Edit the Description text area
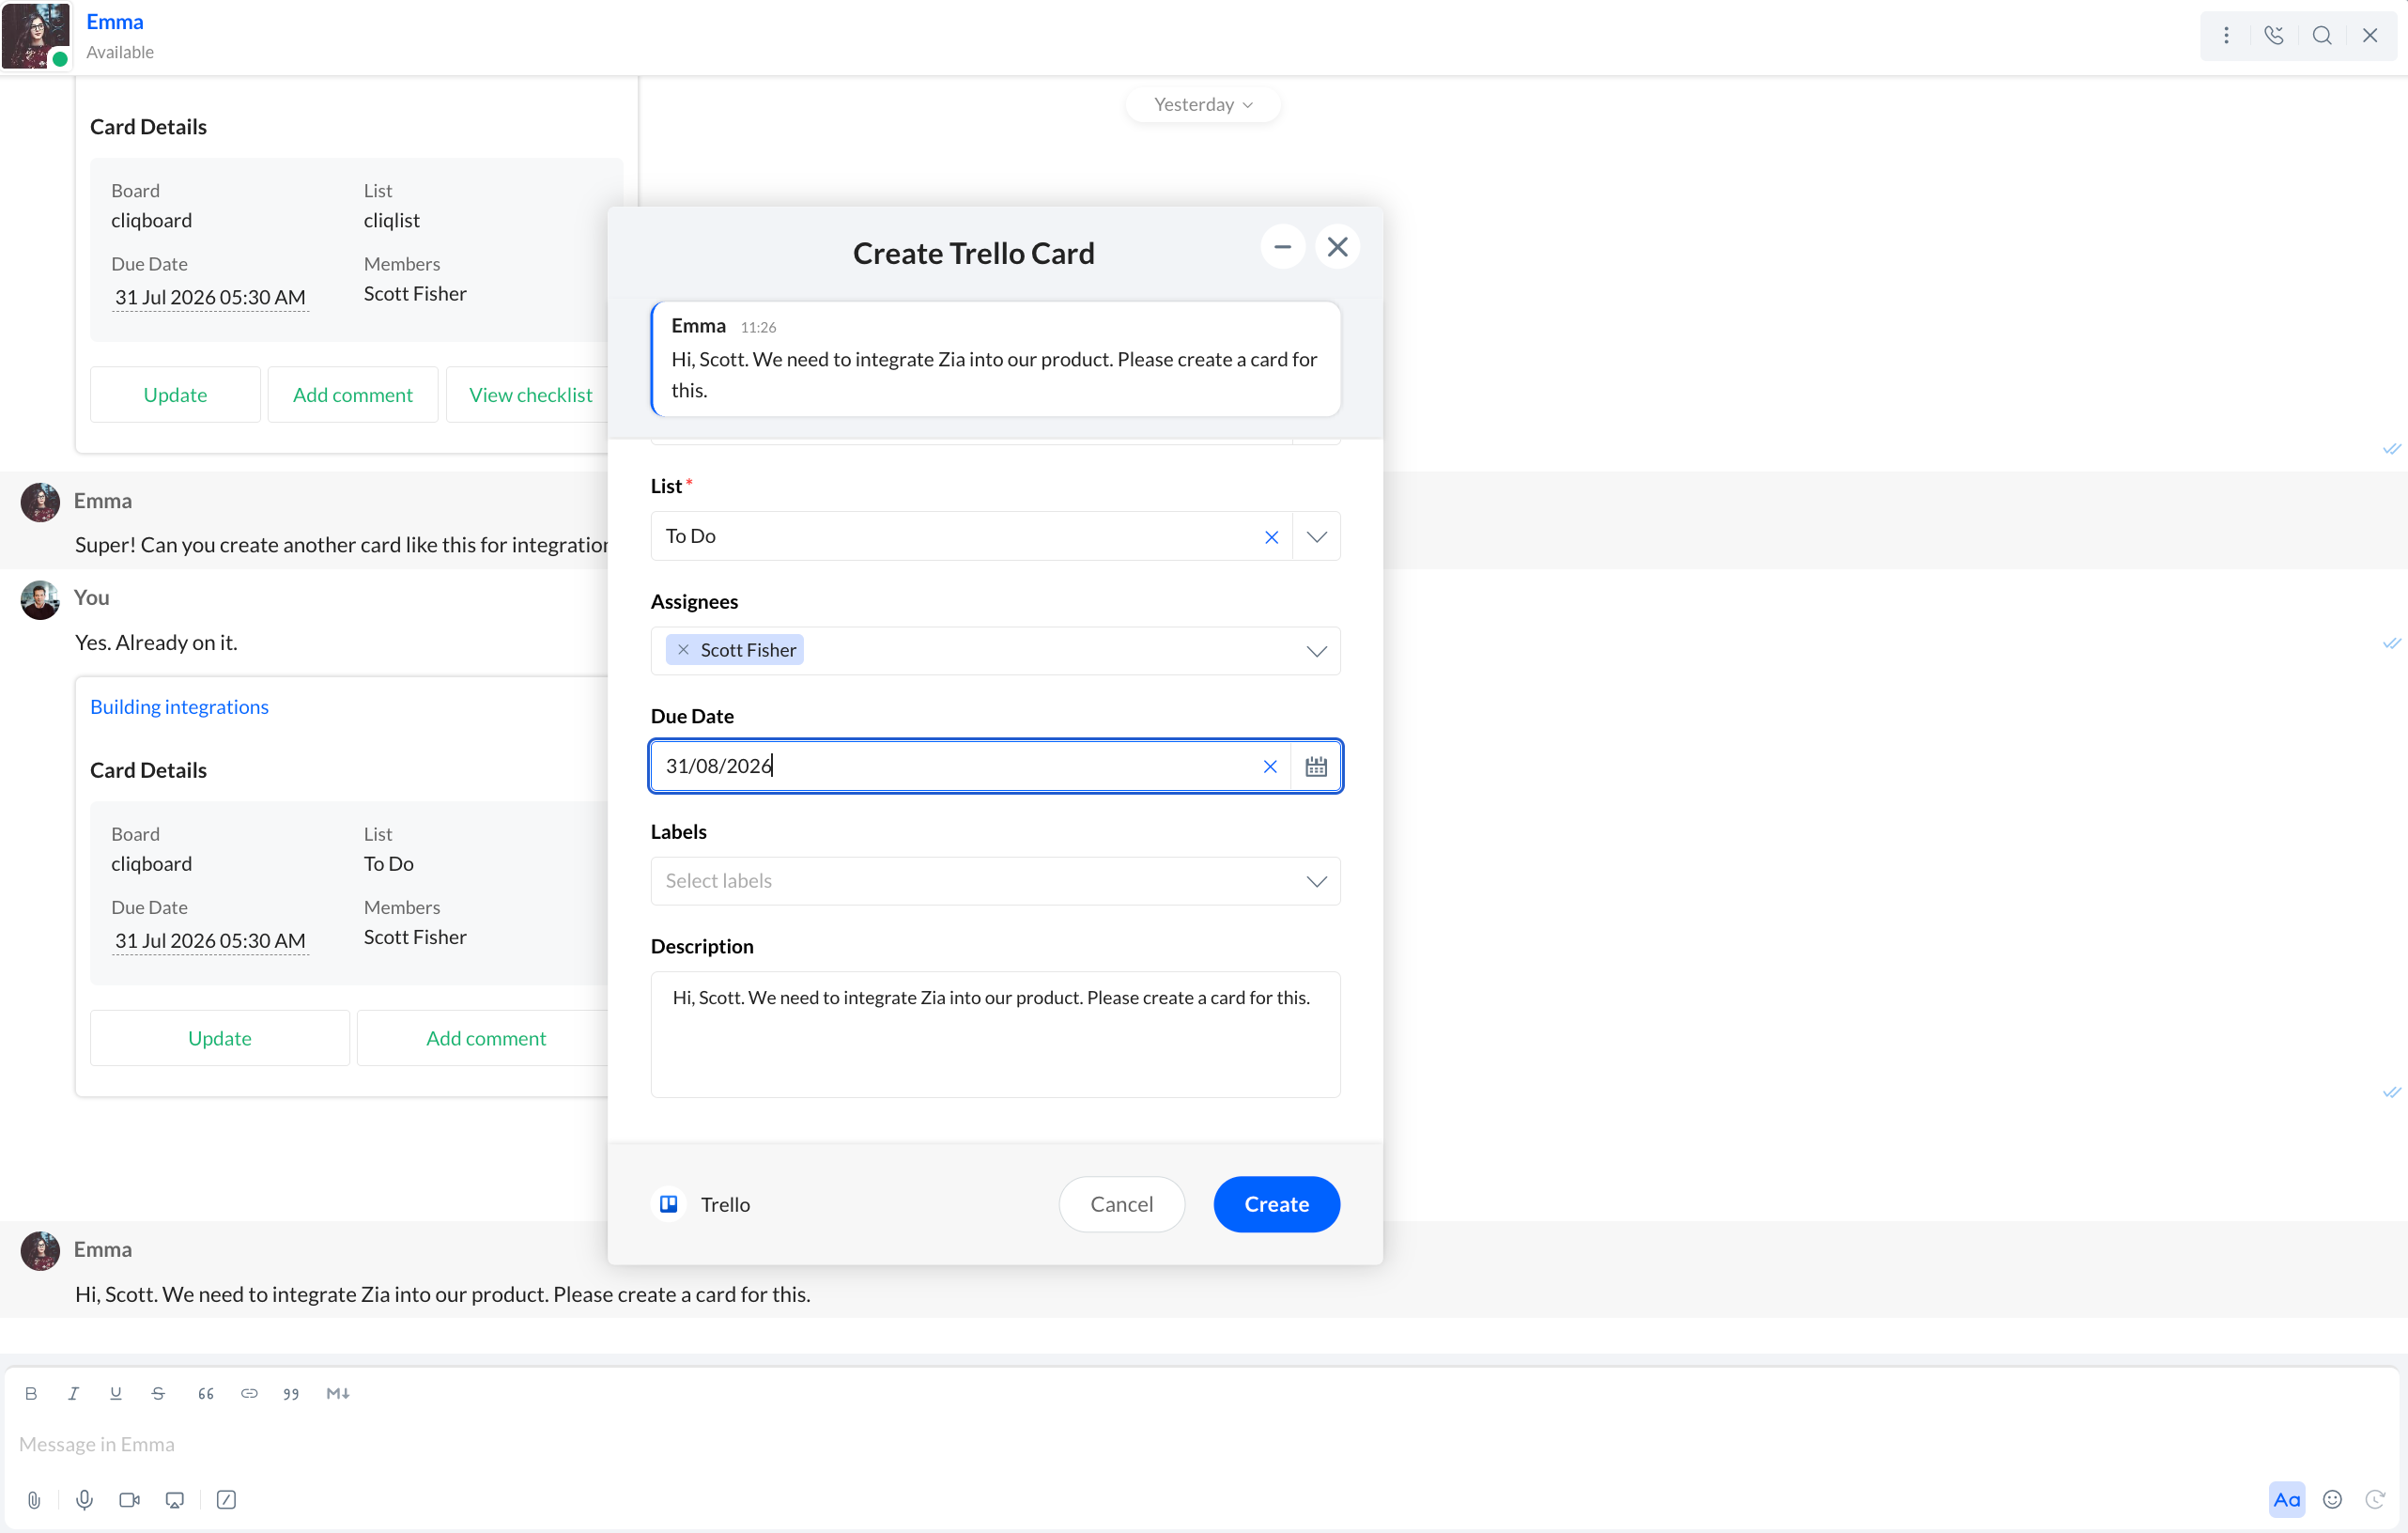2408x1533 pixels. click(995, 1034)
